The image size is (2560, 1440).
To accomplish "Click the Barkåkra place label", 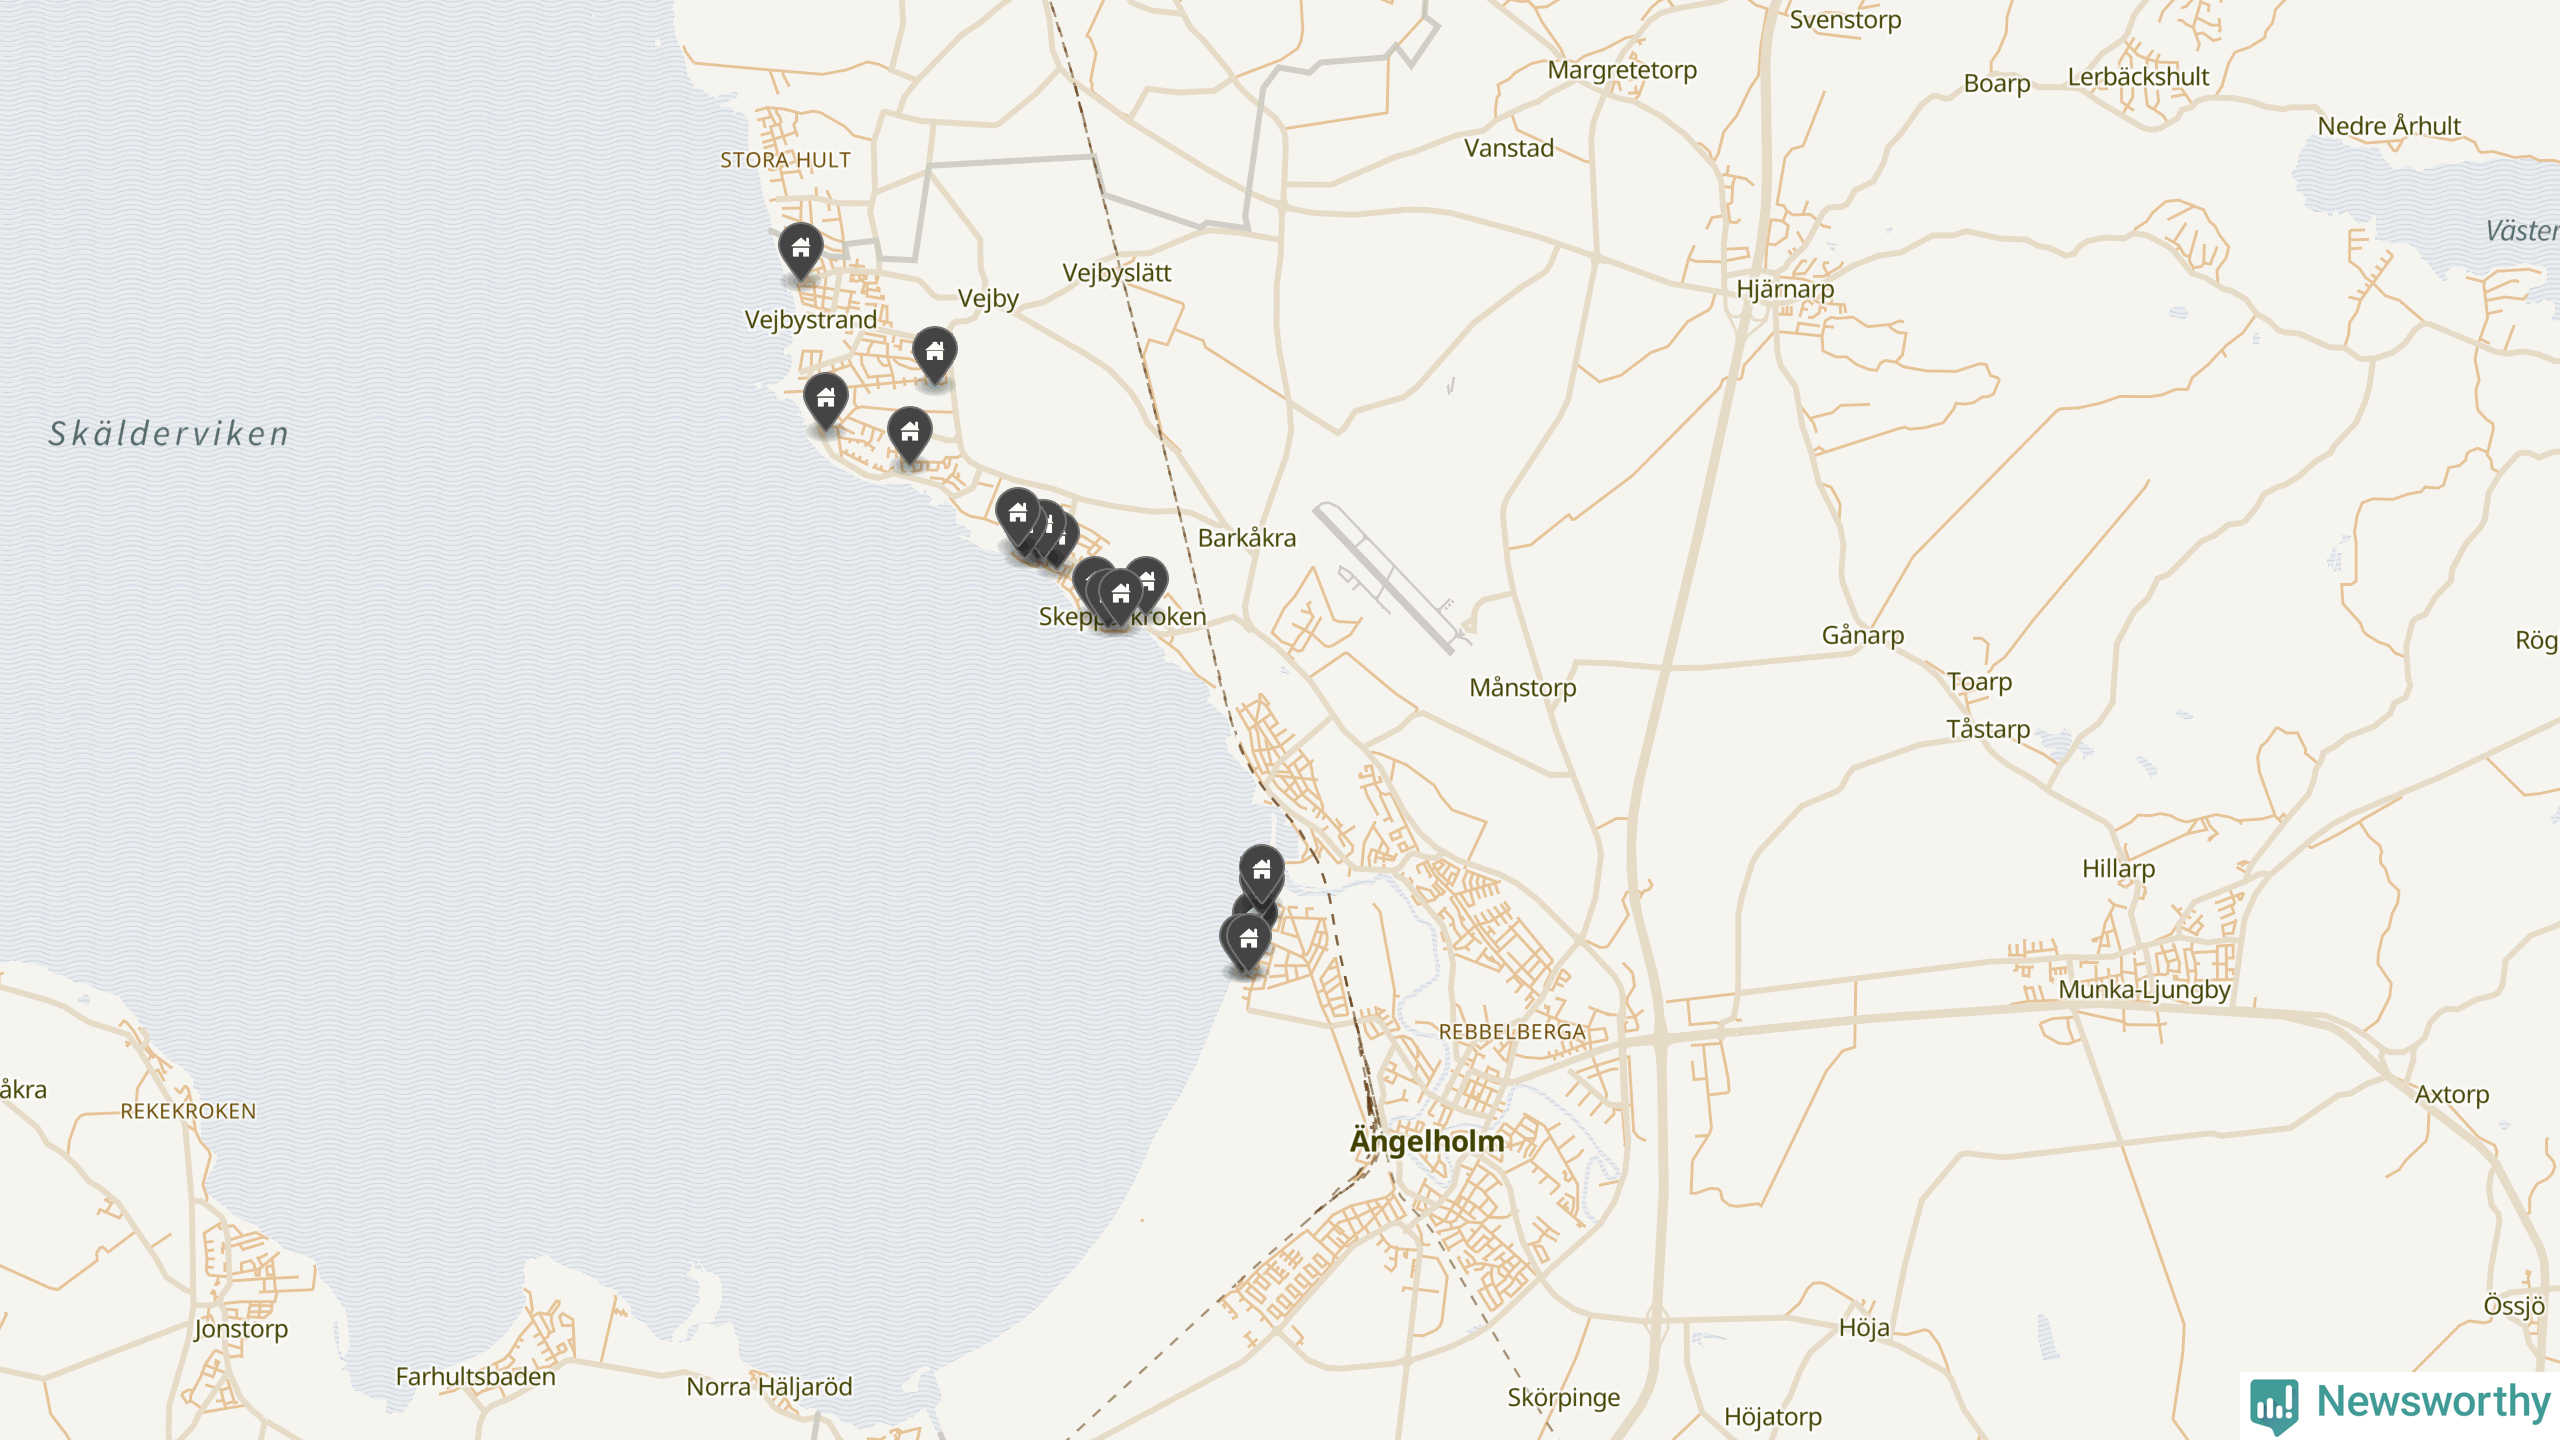I will [1247, 538].
